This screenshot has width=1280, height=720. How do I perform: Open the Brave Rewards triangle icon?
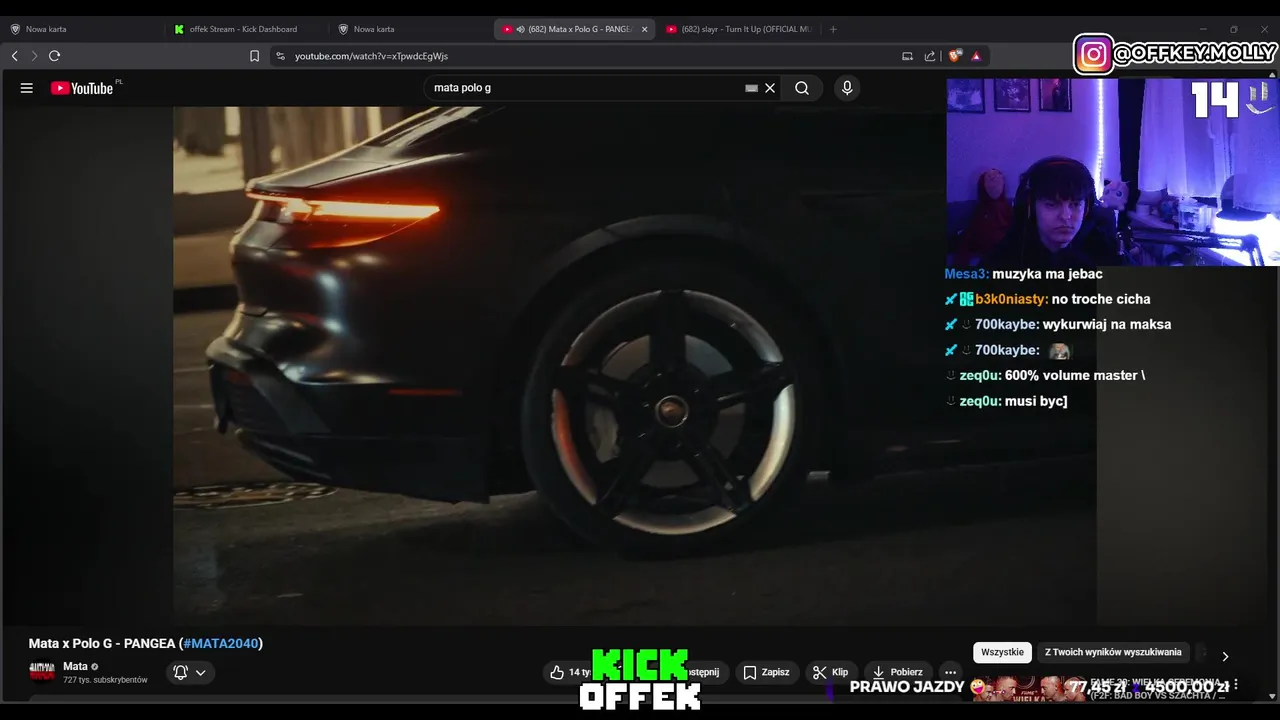tap(976, 56)
